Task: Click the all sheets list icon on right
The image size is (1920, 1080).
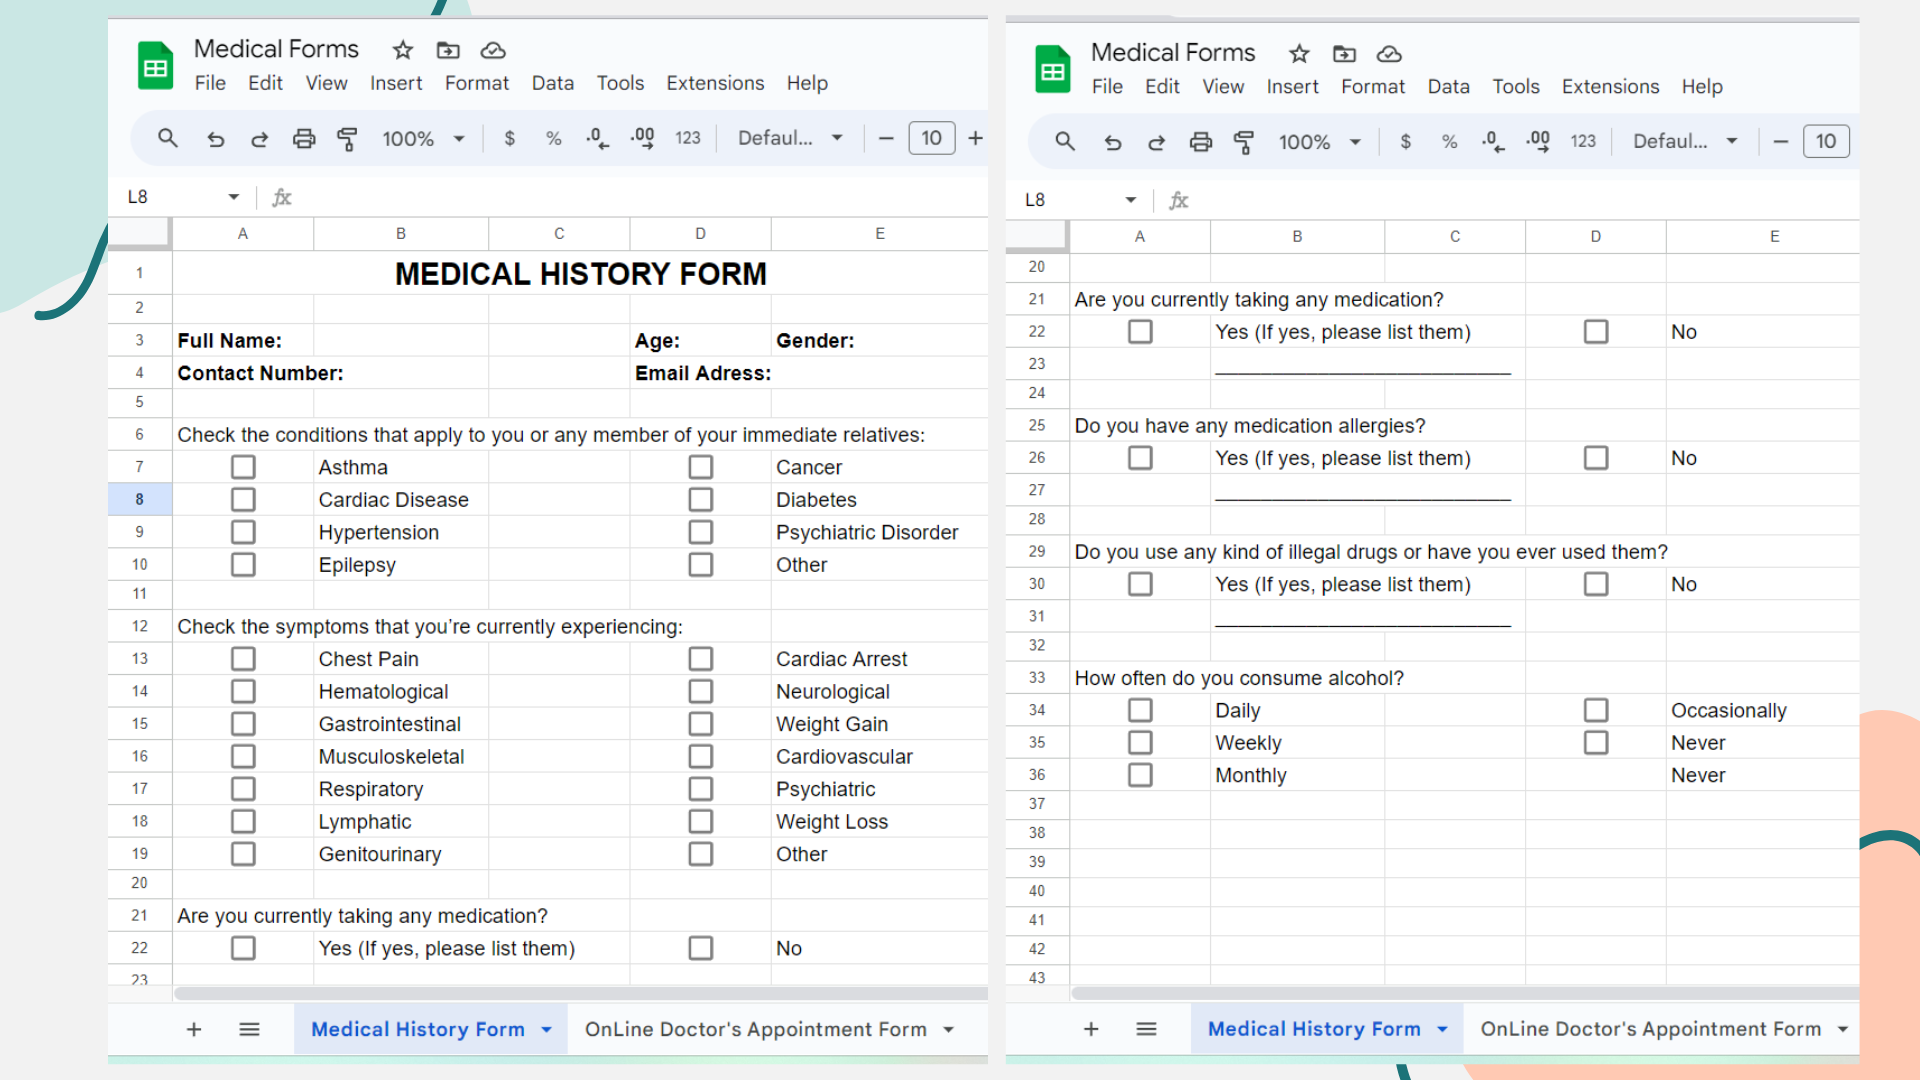Action: [1146, 1029]
